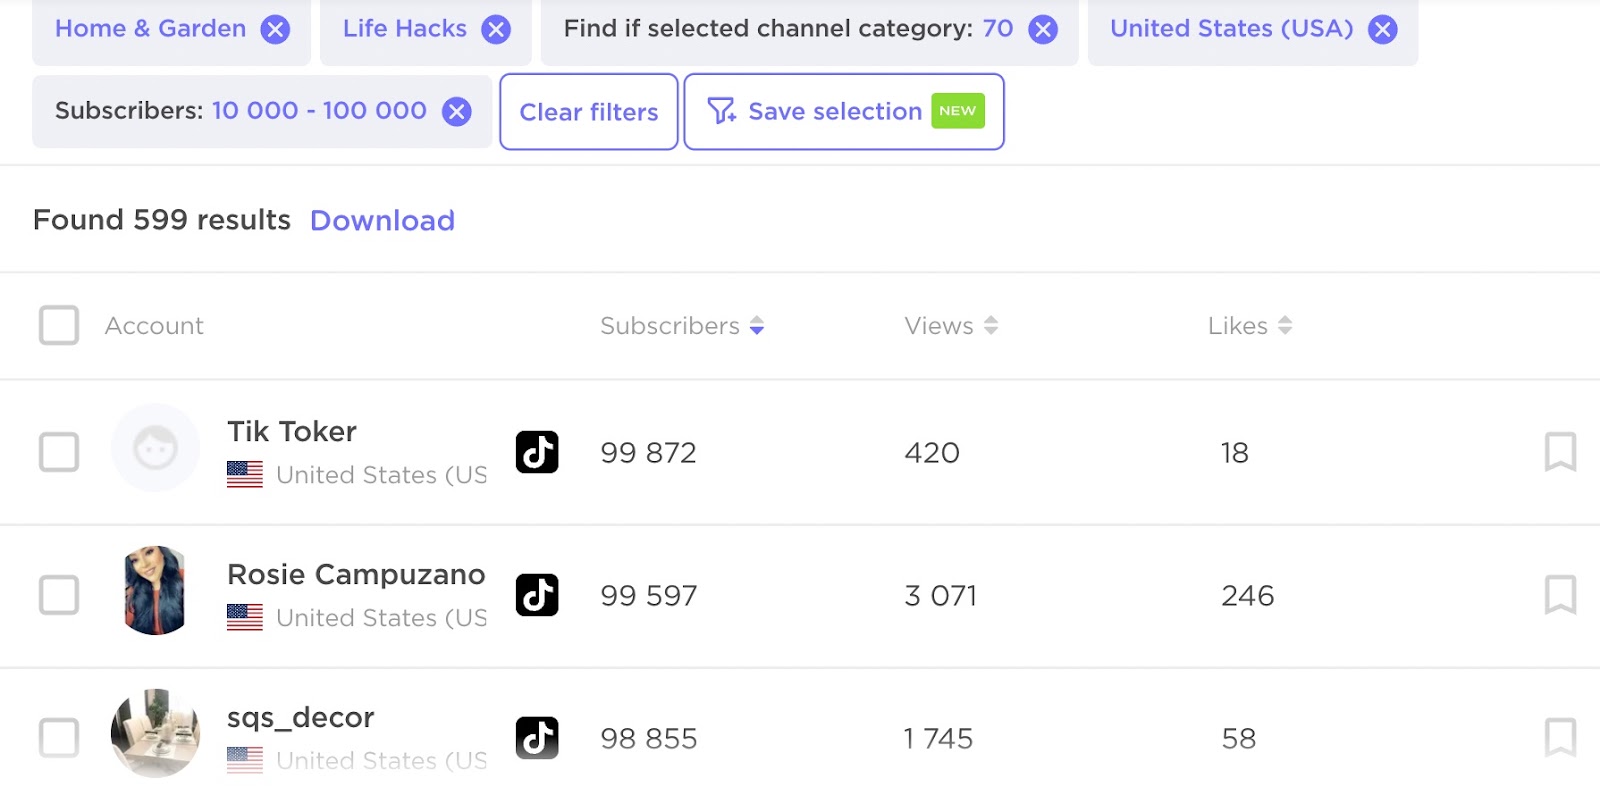This screenshot has height=804, width=1600.
Task: Click the likes value 18
Action: click(x=1235, y=453)
